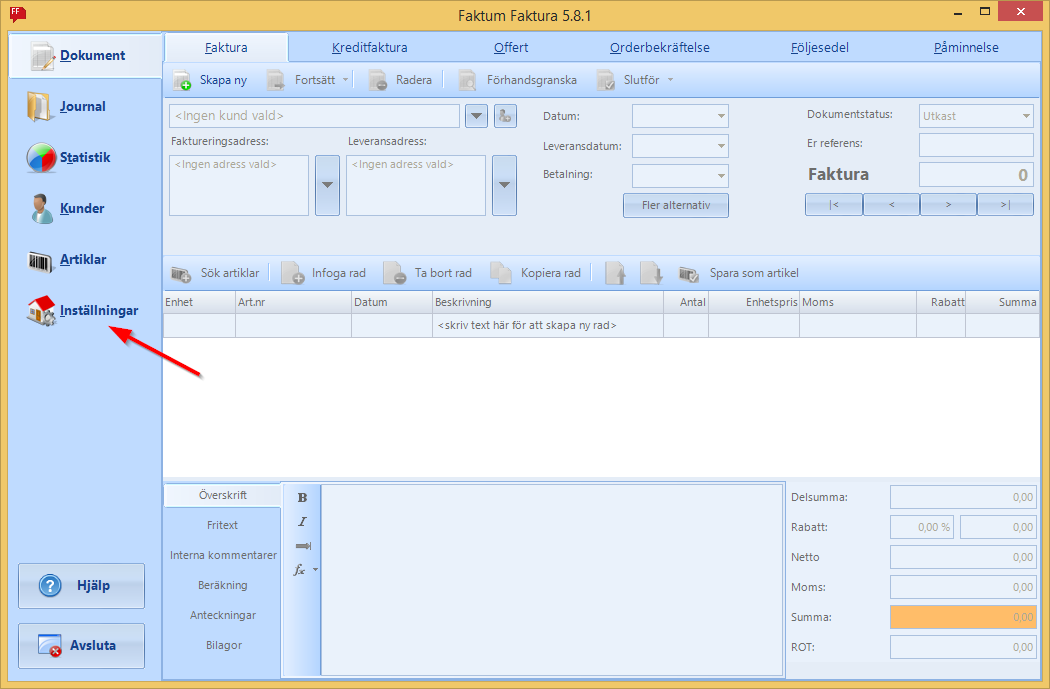1050x689 pixels.
Task: Save row via Spara som artikel
Action: pyautogui.click(x=739, y=273)
